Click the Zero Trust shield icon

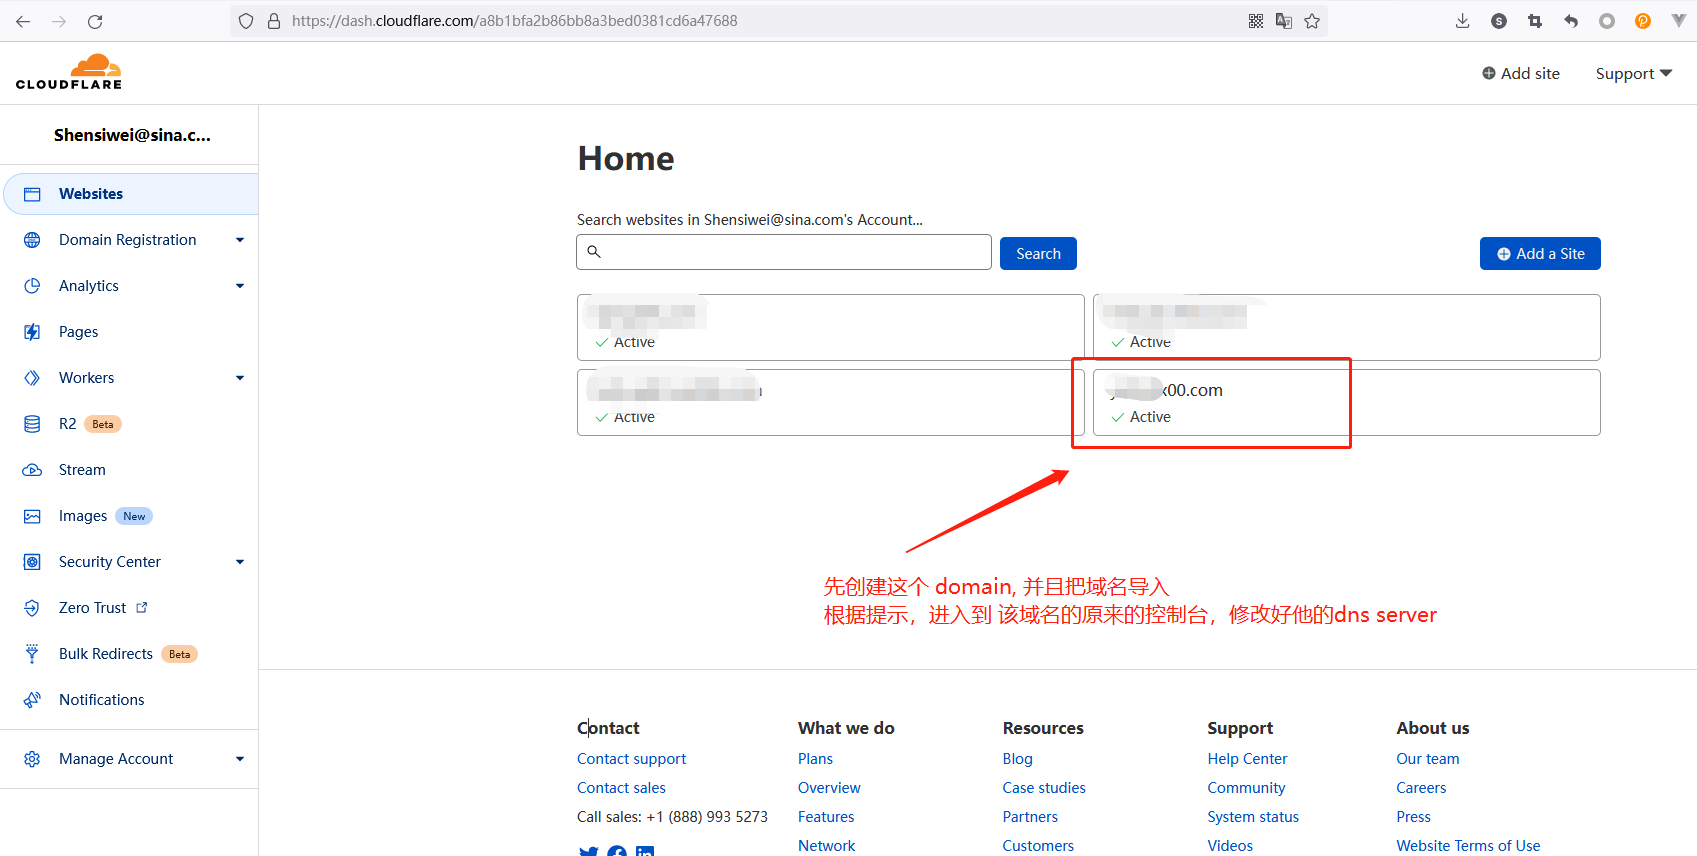pos(32,608)
